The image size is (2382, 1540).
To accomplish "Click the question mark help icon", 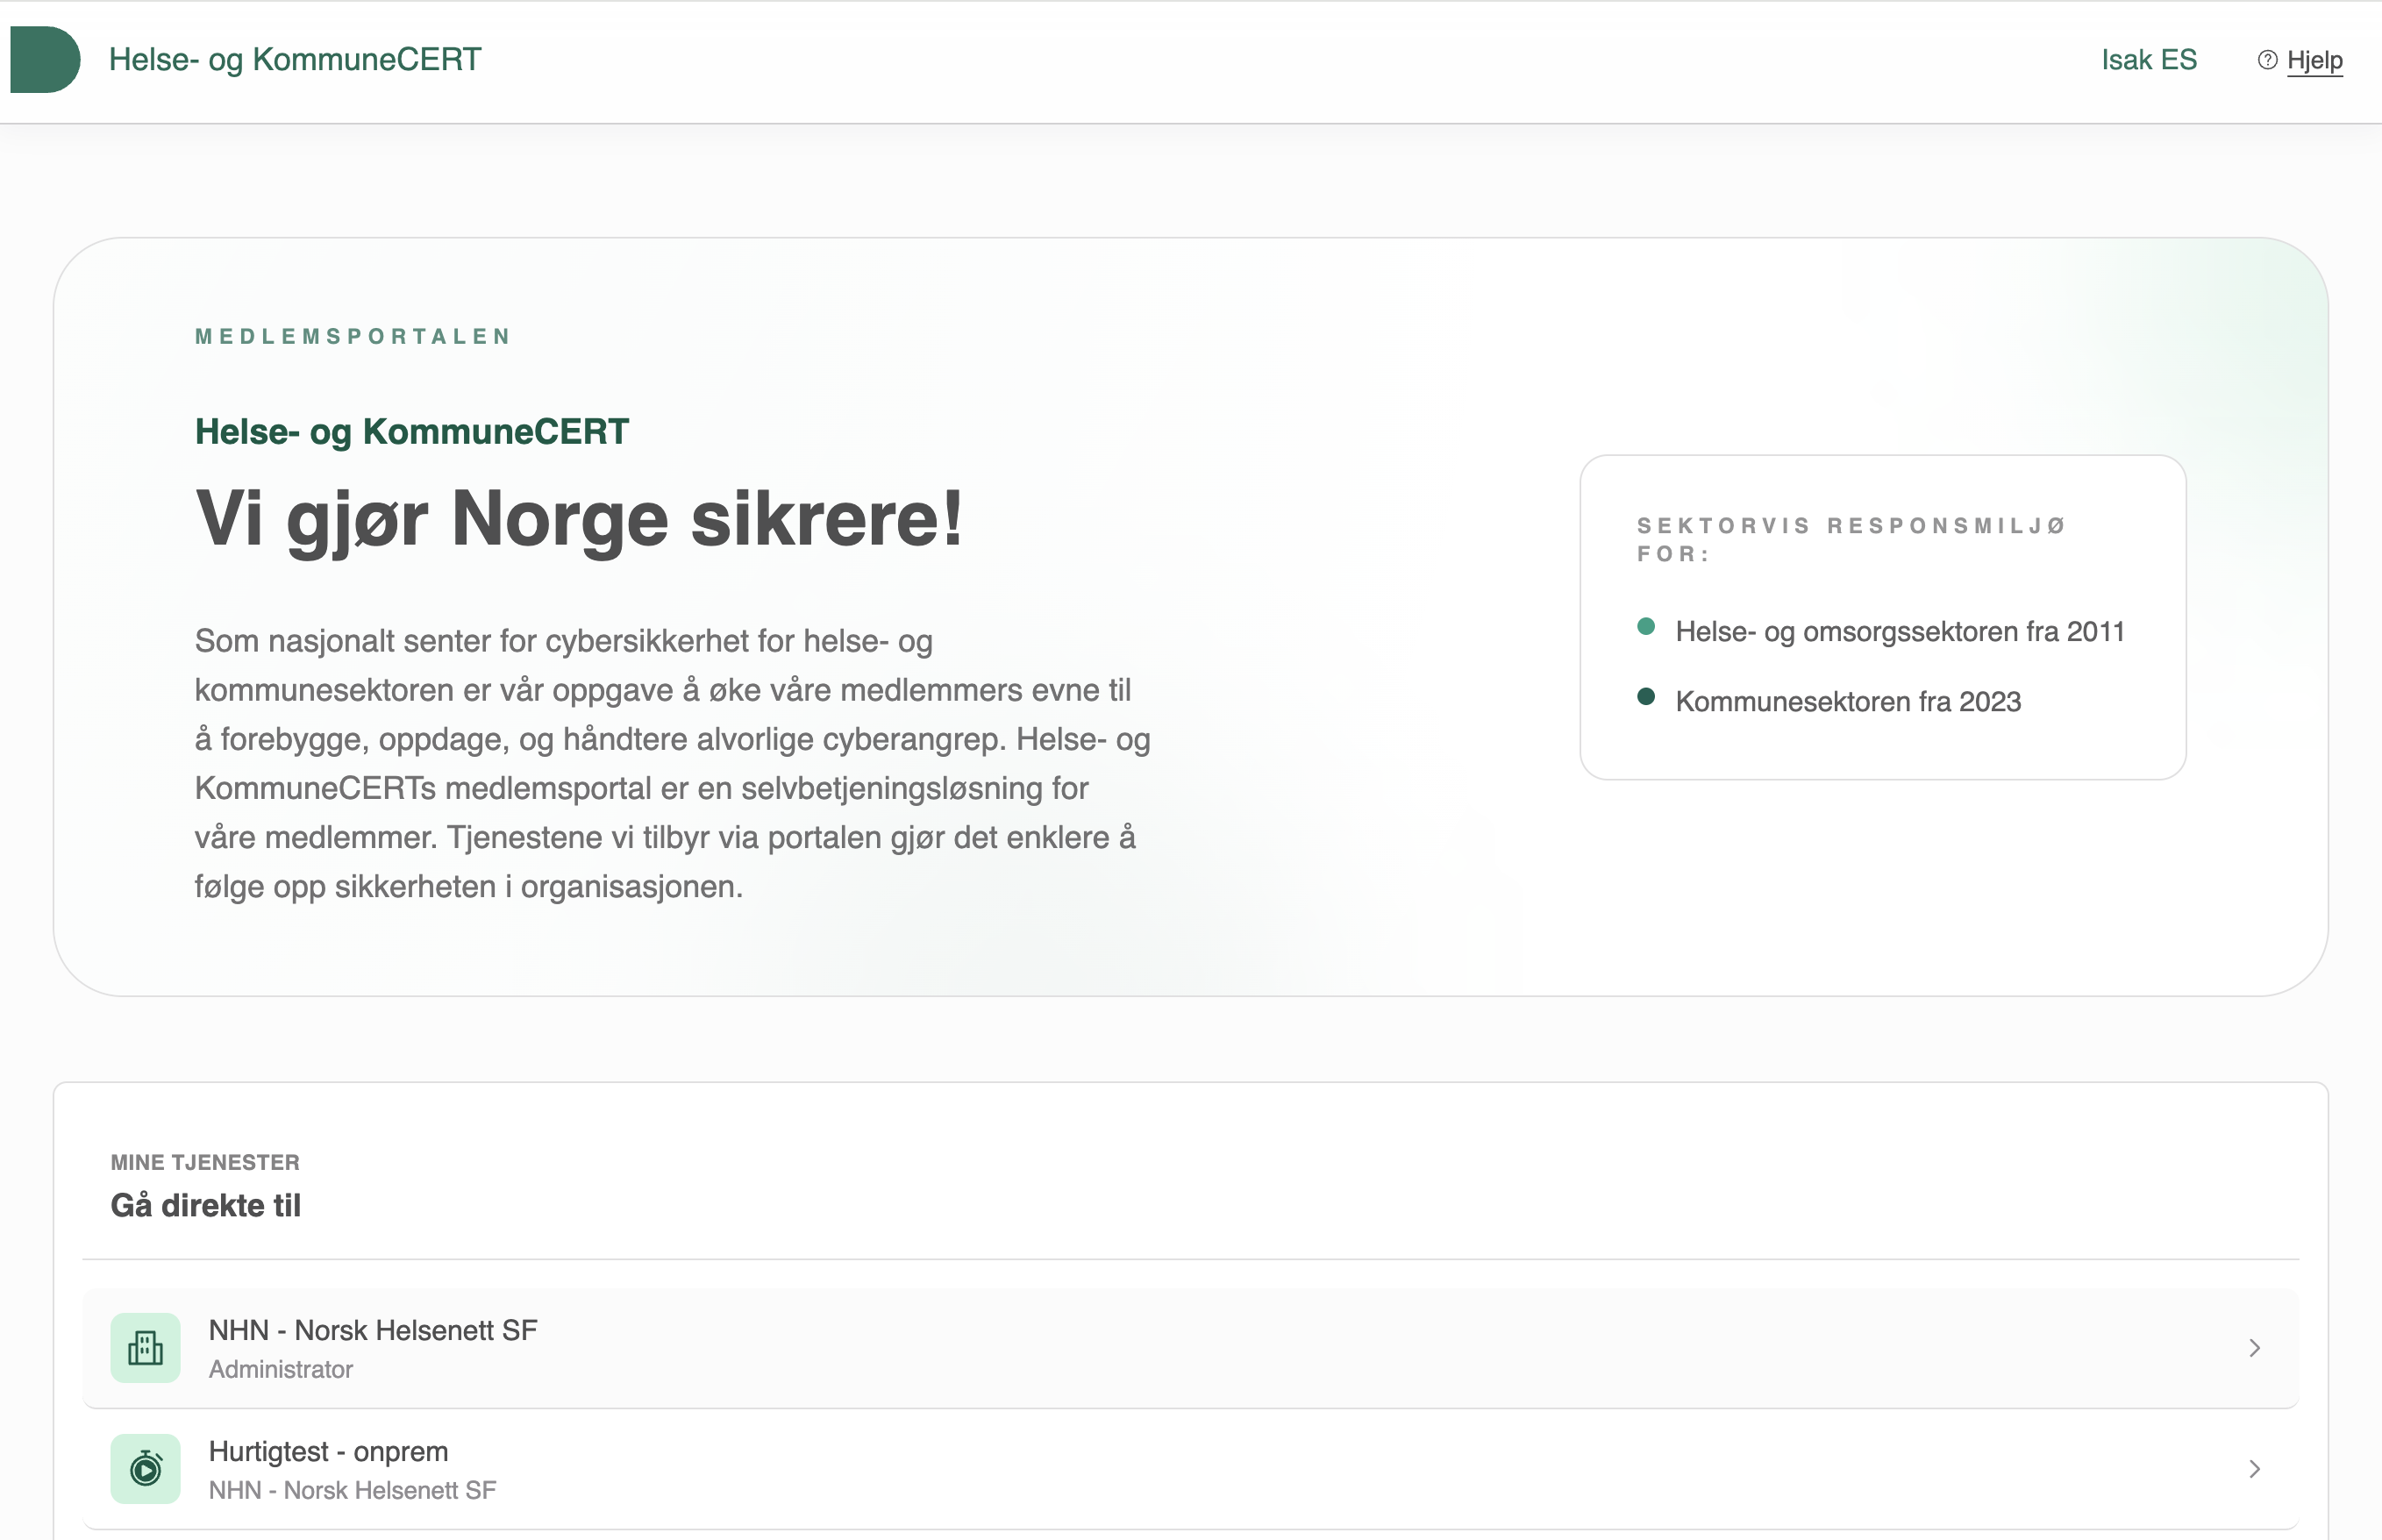I will (2267, 60).
